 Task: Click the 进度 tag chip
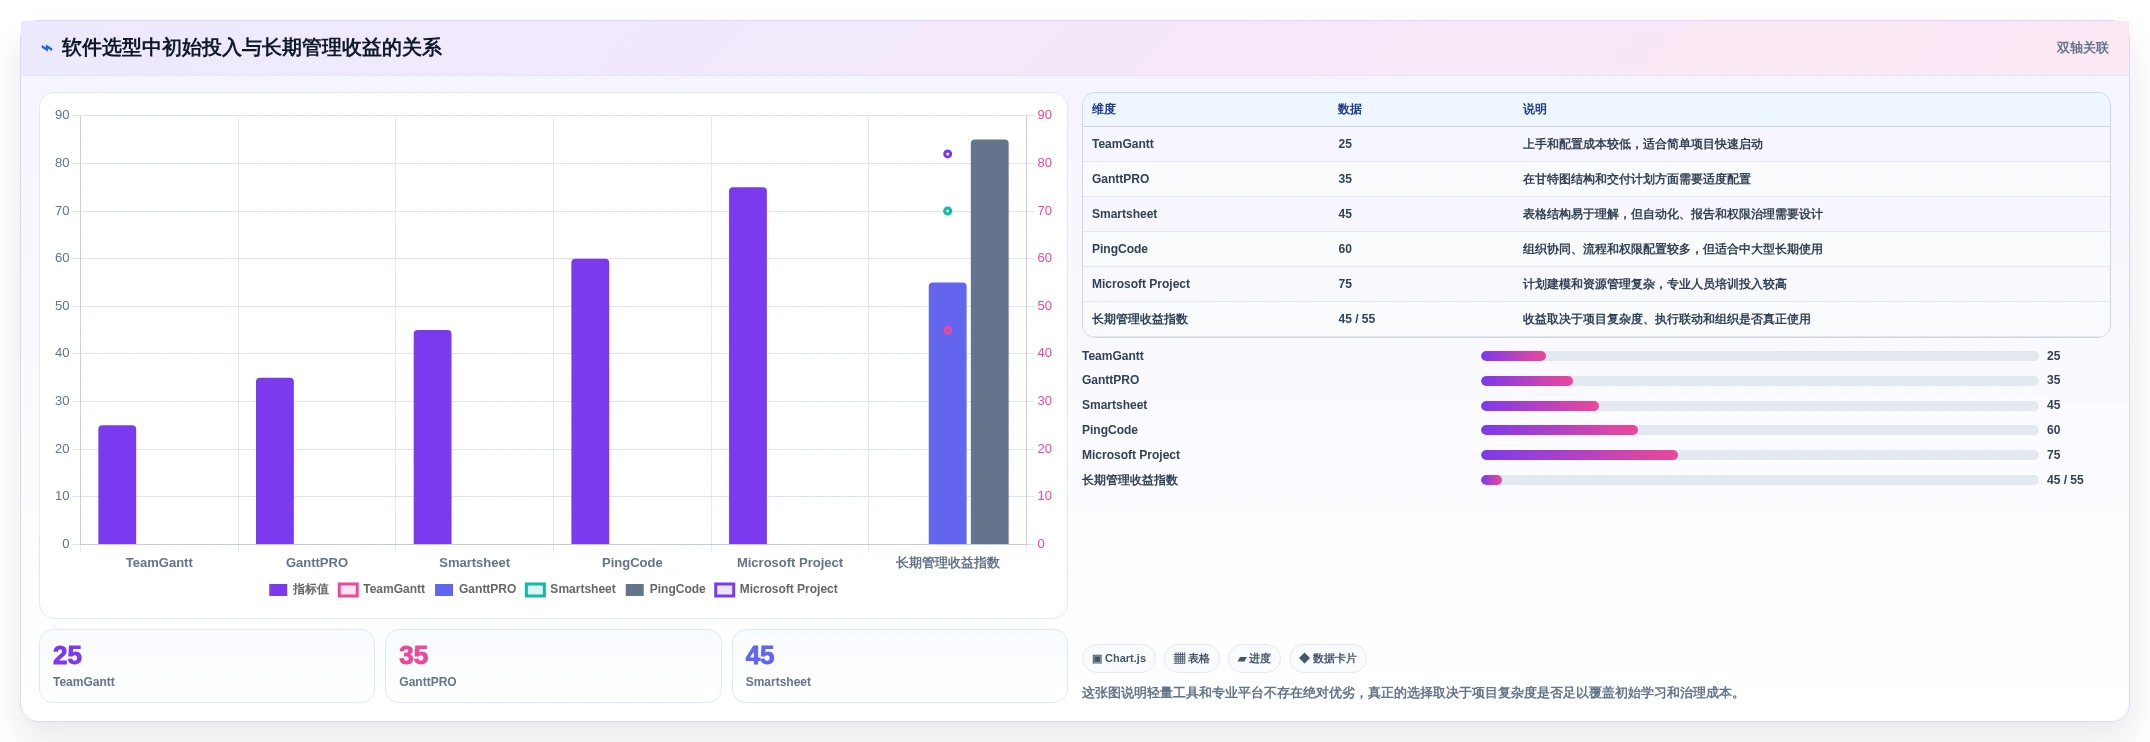(x=1254, y=659)
